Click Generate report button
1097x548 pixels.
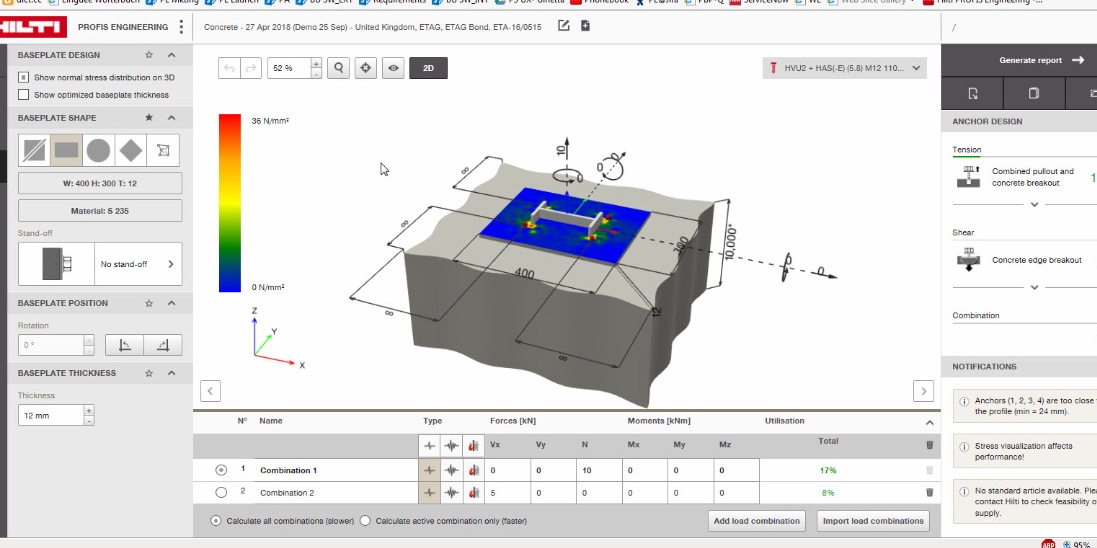(x=1040, y=60)
